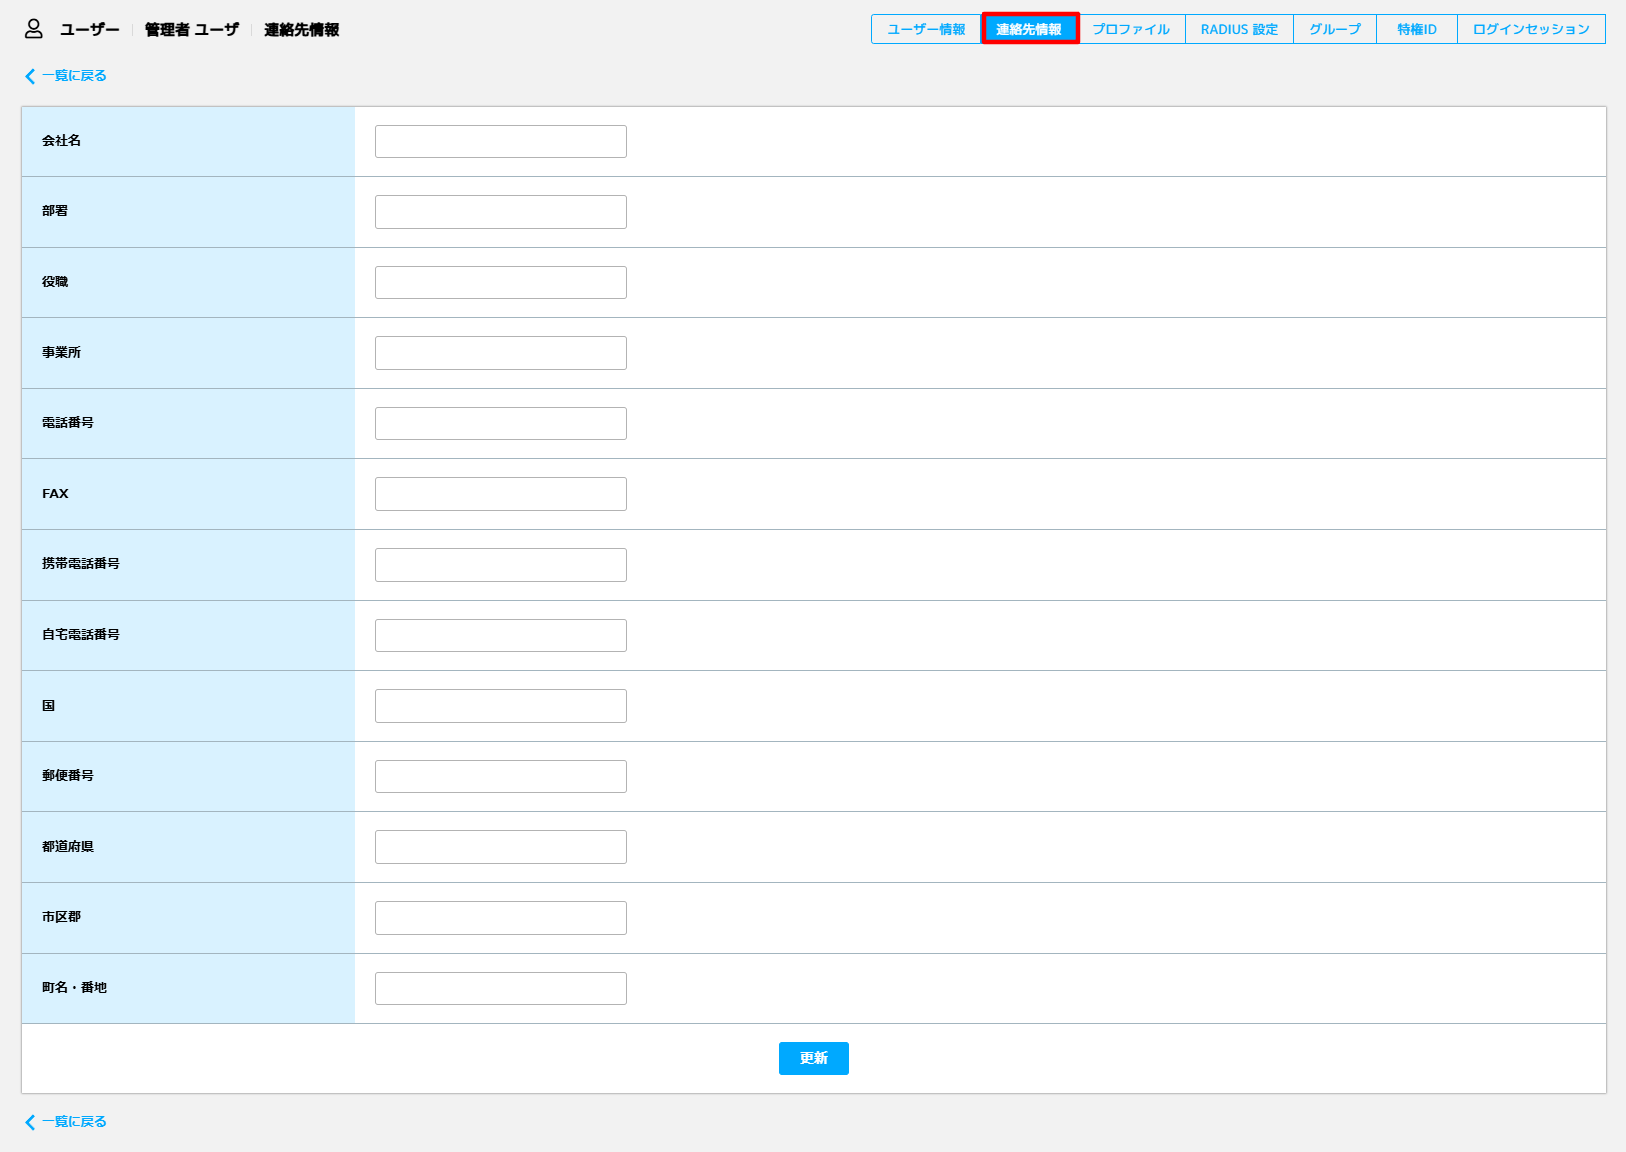Focus the 役職 input field

point(501,282)
